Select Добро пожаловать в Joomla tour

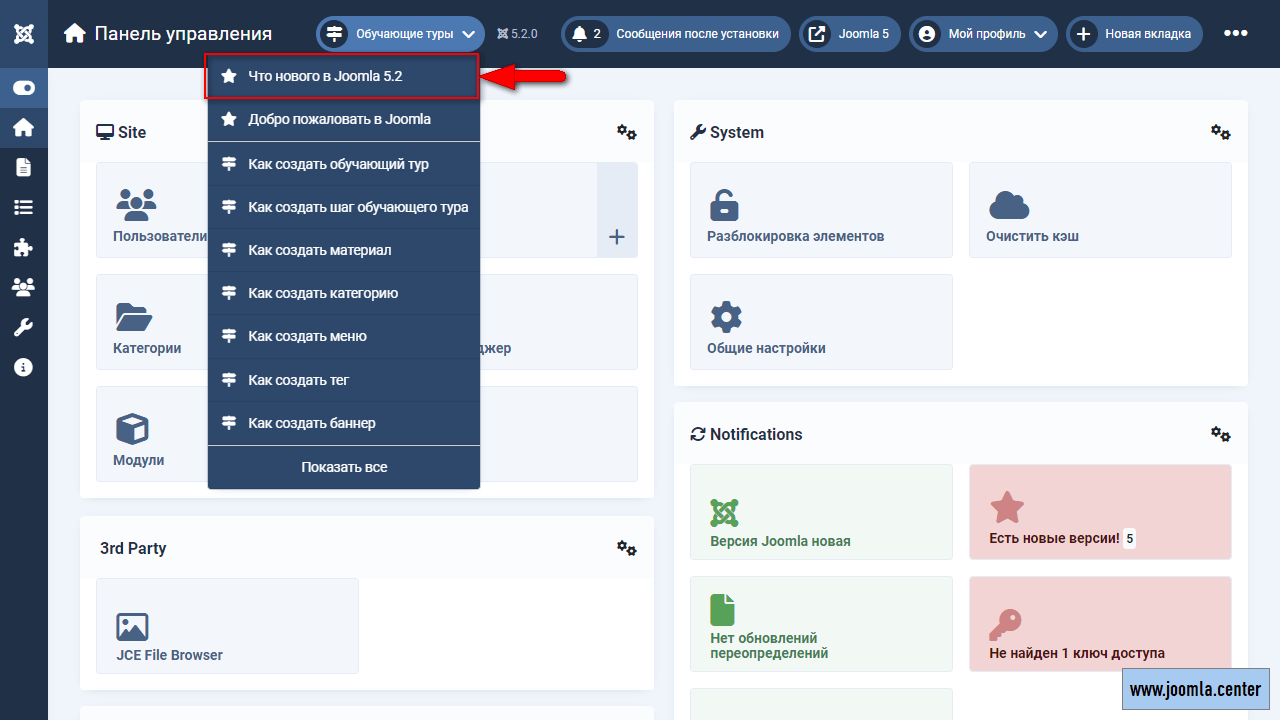[x=343, y=119]
